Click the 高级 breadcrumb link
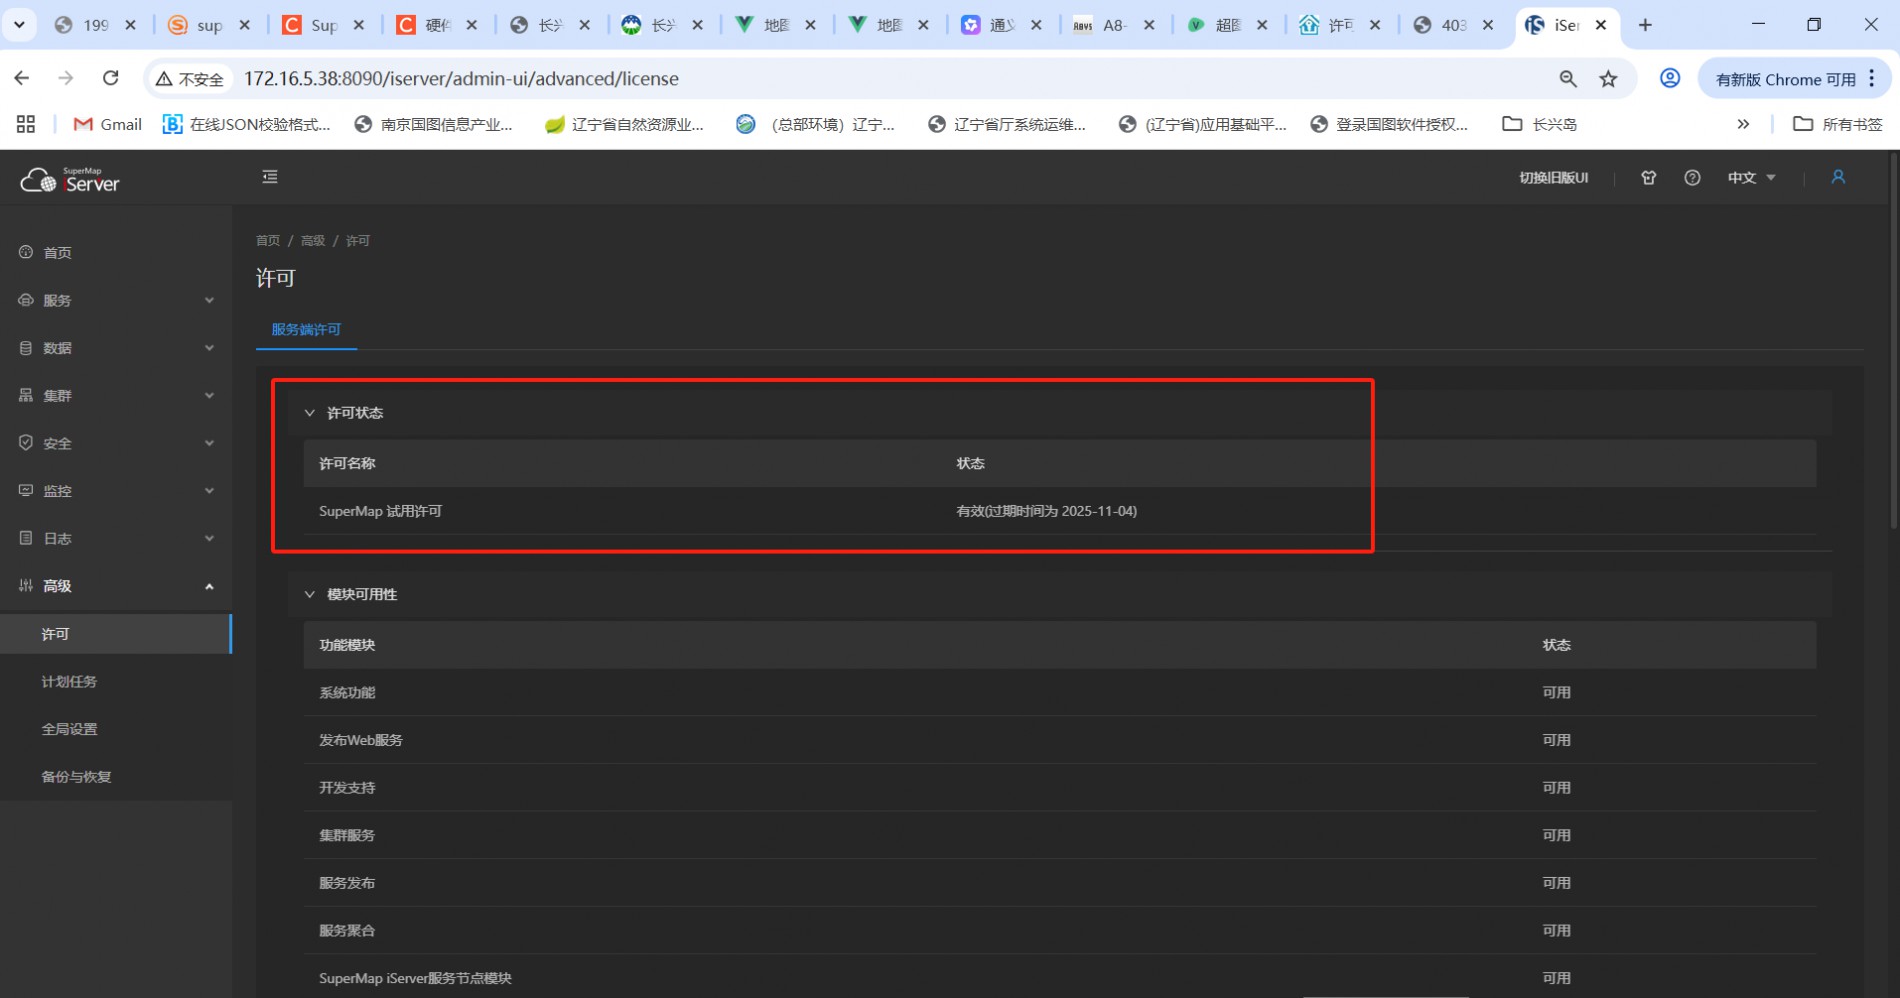The width and height of the screenshot is (1900, 998). coord(313,240)
